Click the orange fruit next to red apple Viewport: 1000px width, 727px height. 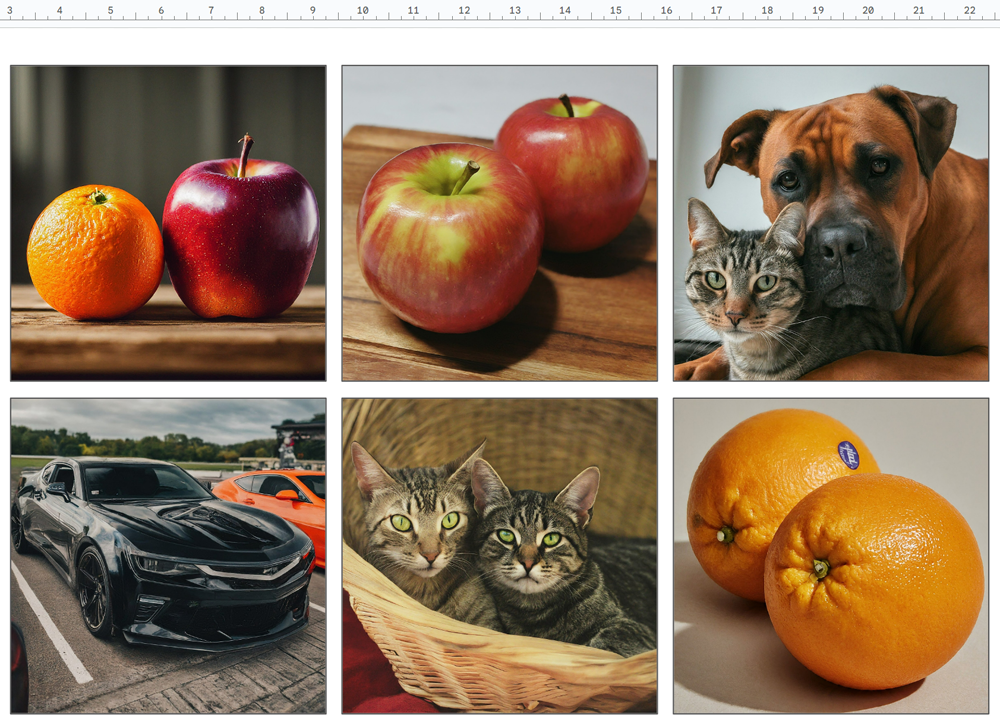95,252
